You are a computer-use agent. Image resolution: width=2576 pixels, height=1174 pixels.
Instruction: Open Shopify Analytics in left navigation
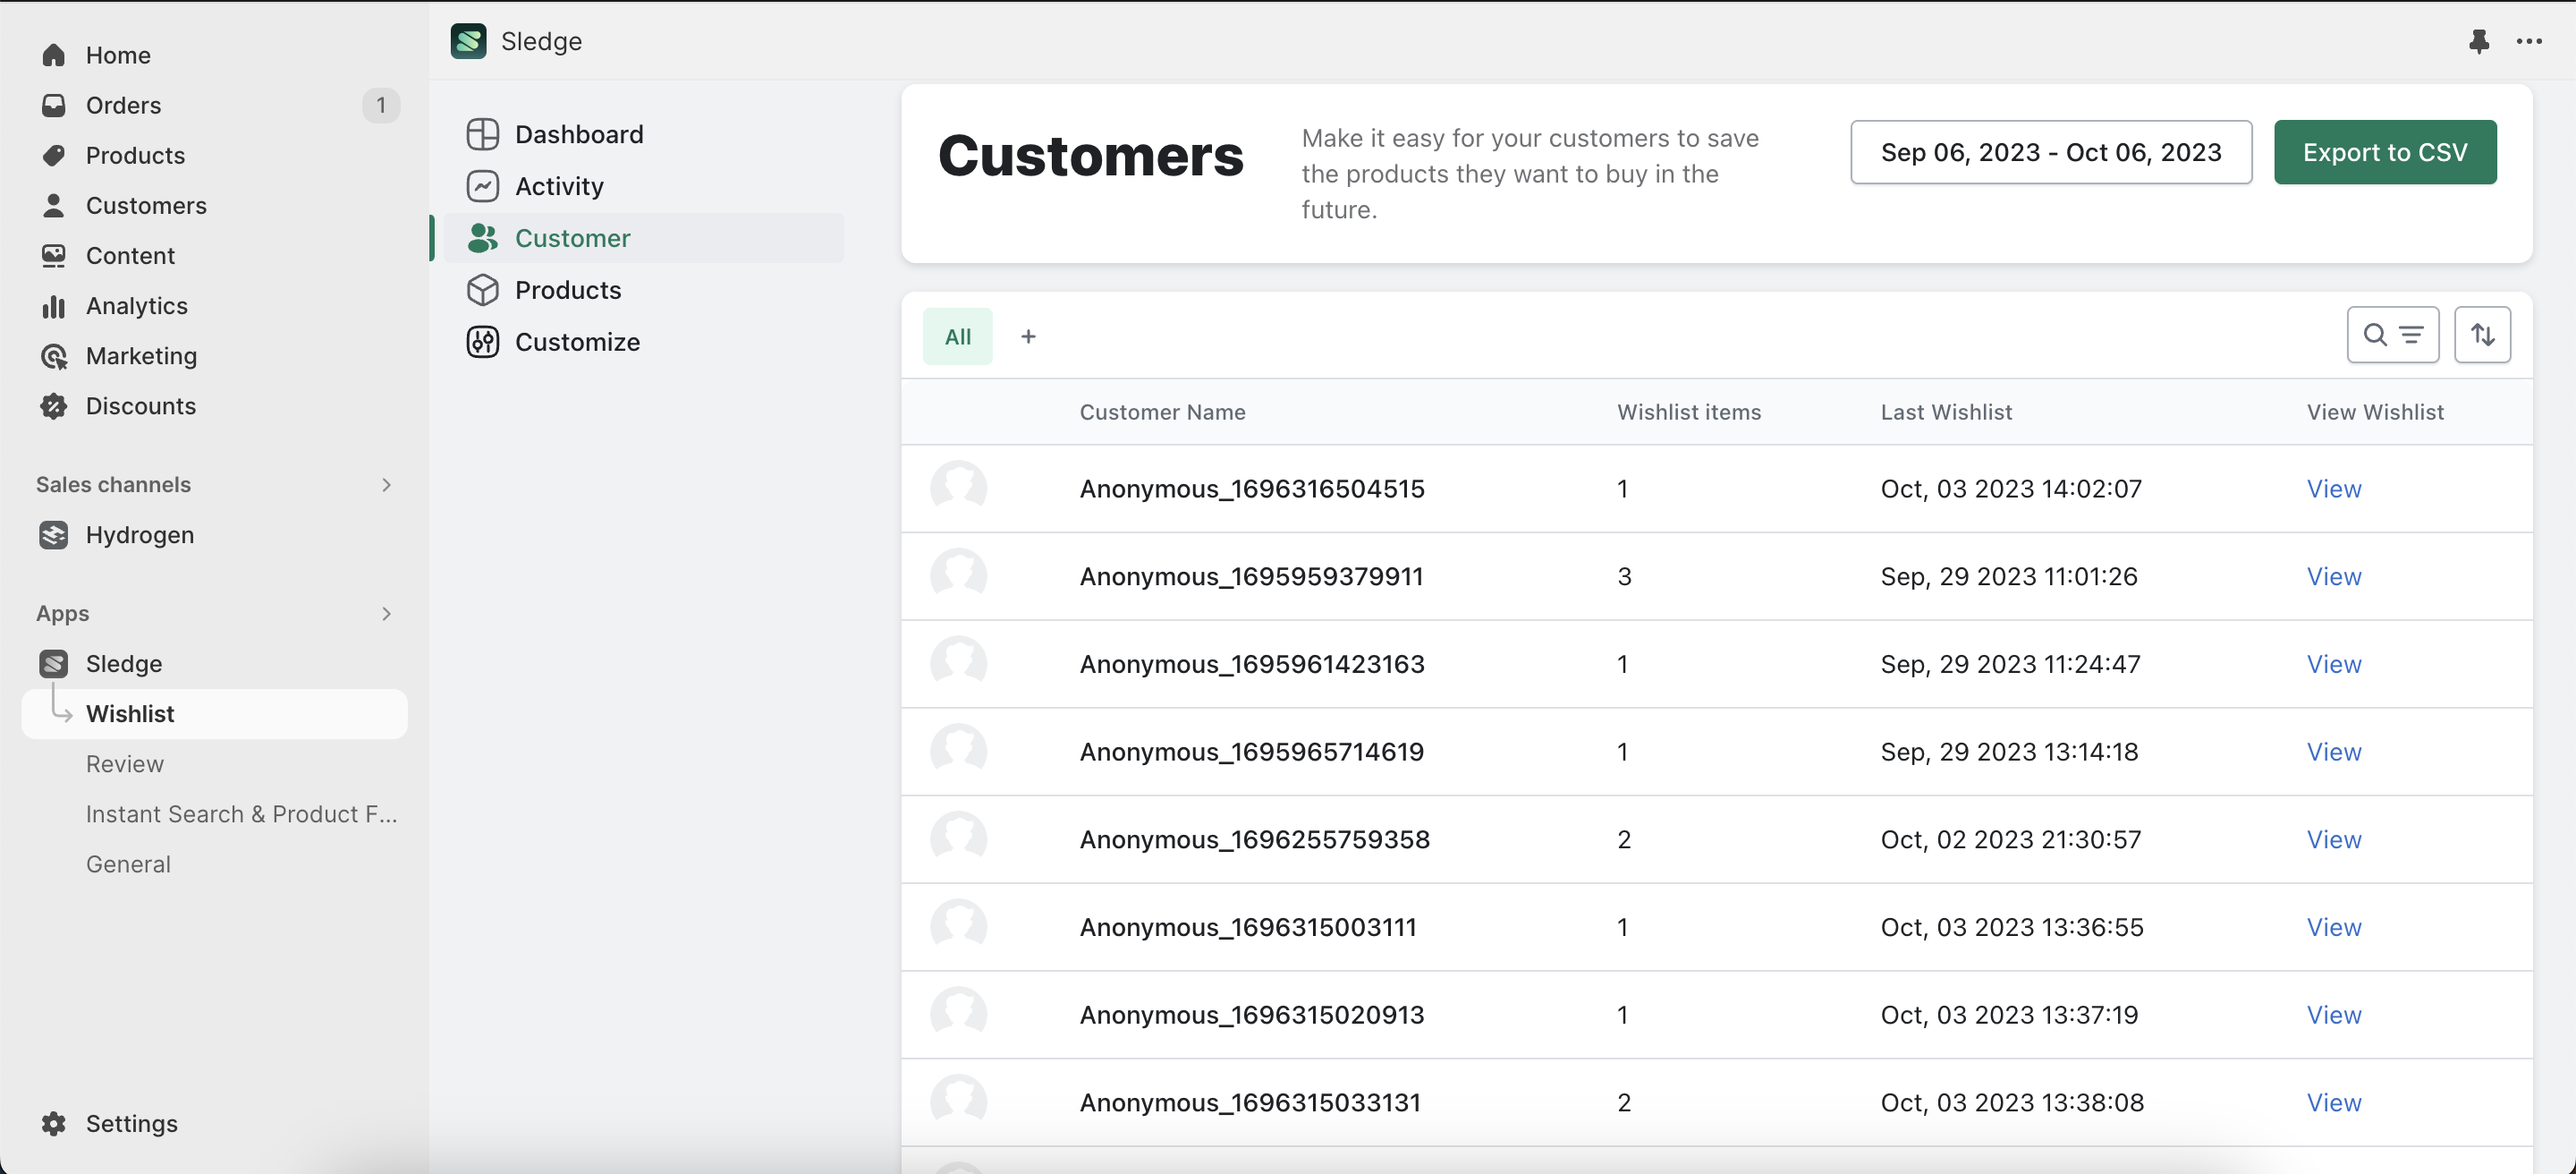click(x=136, y=306)
